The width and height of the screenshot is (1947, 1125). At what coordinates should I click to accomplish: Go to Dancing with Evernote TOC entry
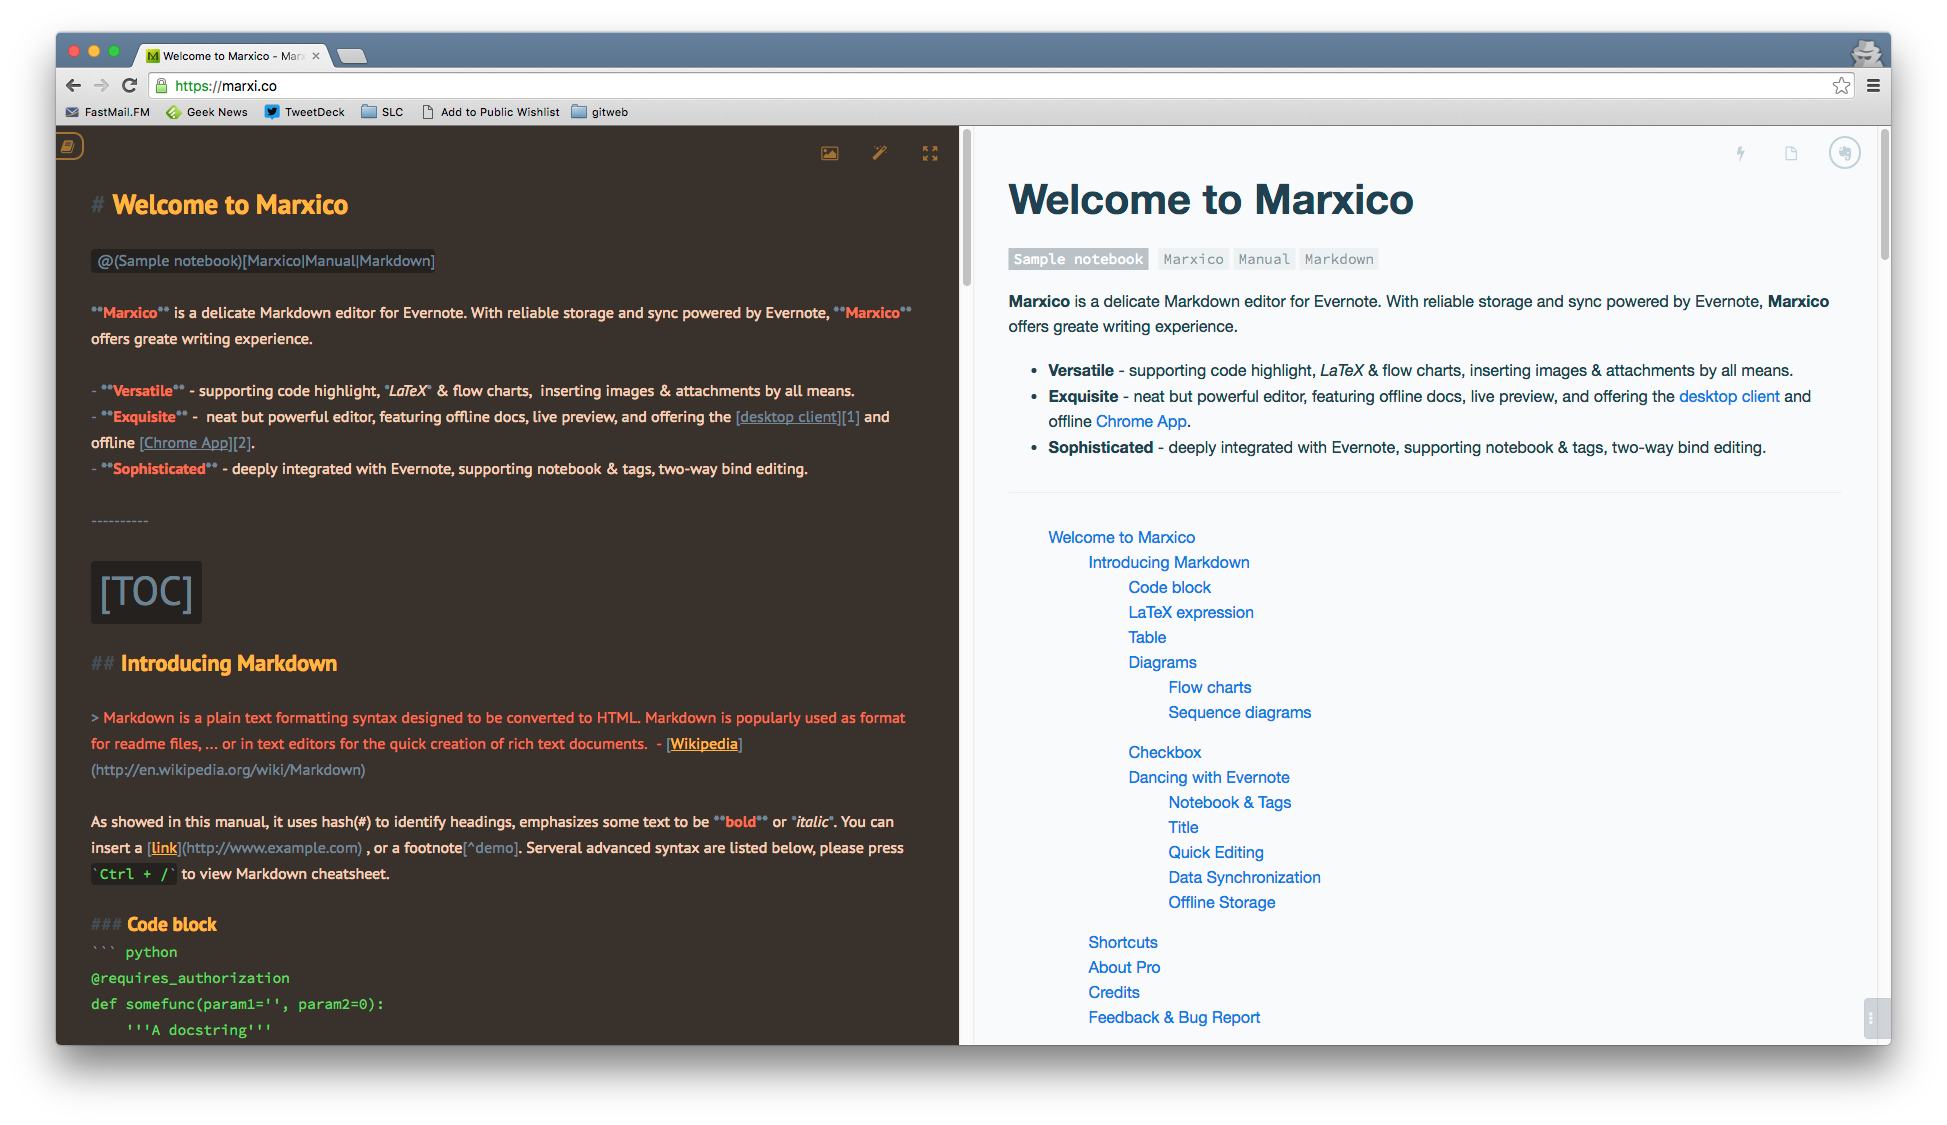click(x=1209, y=777)
